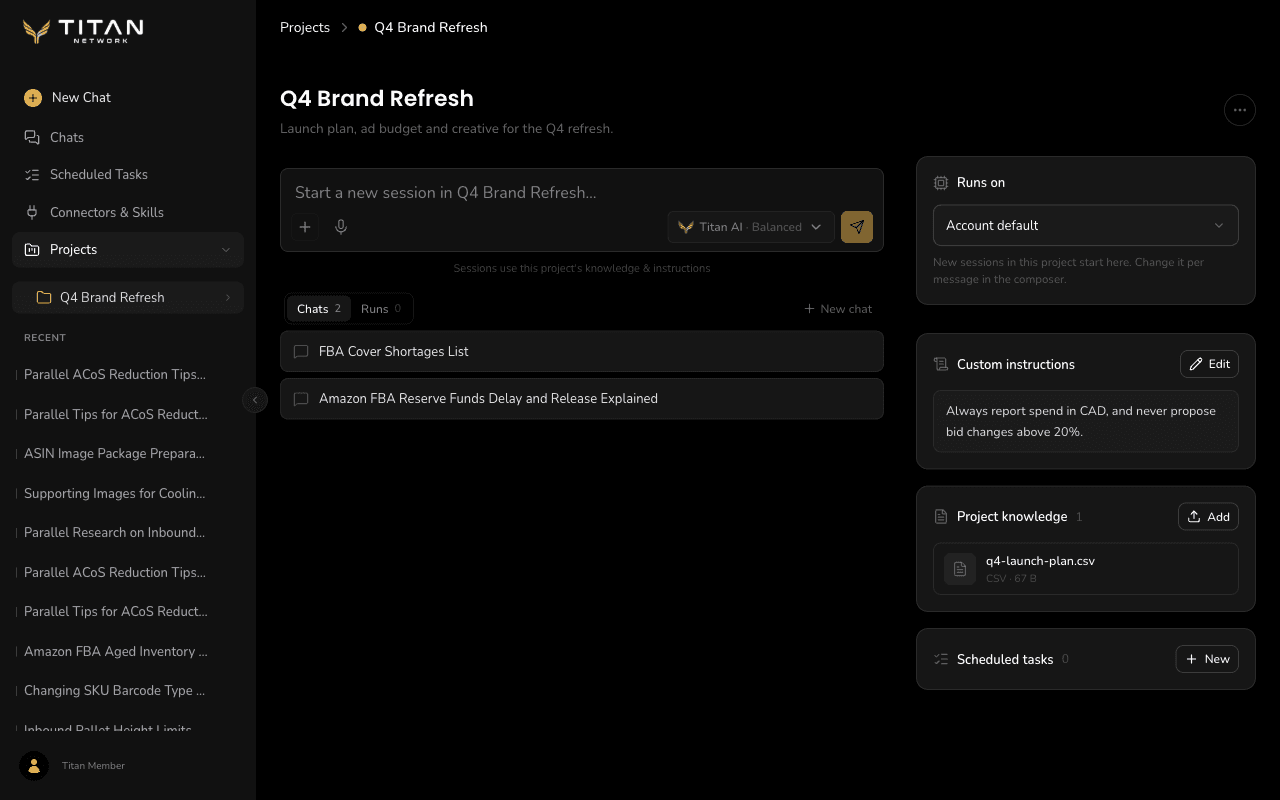
Task: Click the Projects breadcrumb link
Action: pyautogui.click(x=305, y=27)
